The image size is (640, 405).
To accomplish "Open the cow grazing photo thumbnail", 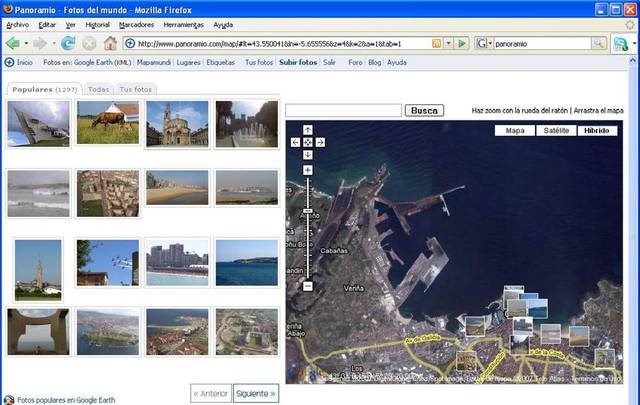I will coord(108,122).
